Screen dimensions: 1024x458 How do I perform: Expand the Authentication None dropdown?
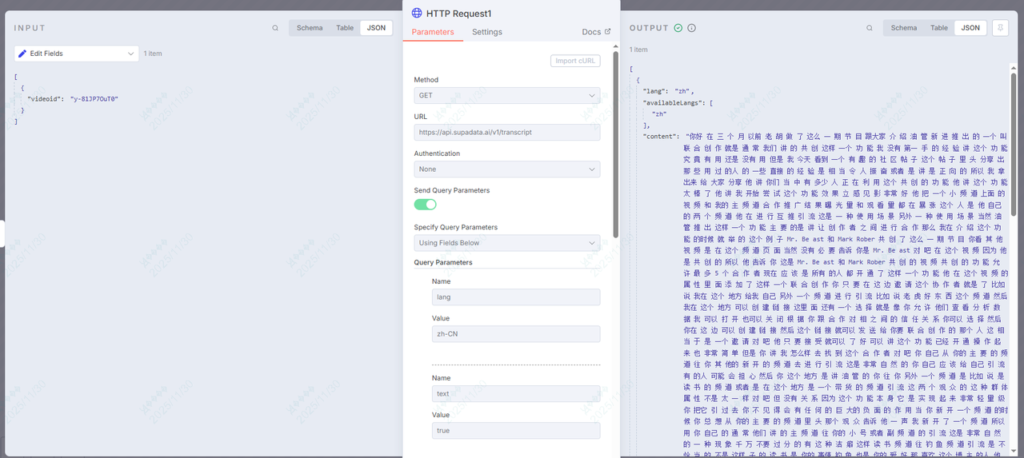click(x=507, y=169)
